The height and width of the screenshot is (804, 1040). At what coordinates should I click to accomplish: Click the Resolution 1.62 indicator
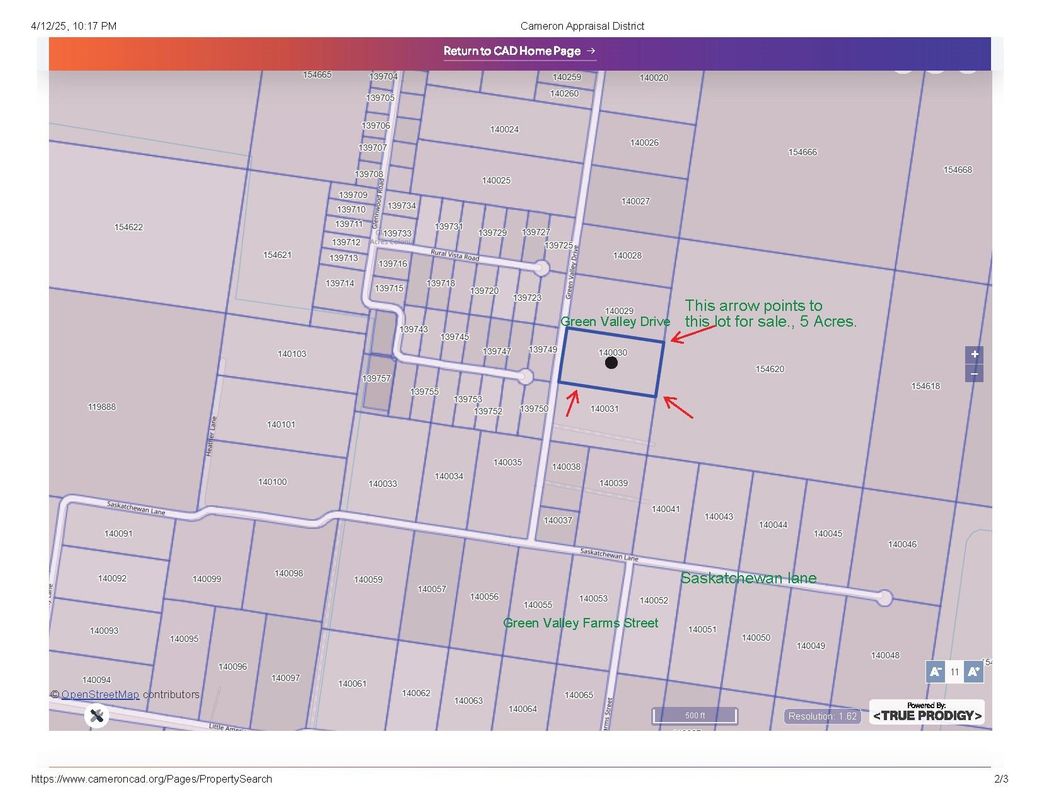pyautogui.click(x=822, y=716)
